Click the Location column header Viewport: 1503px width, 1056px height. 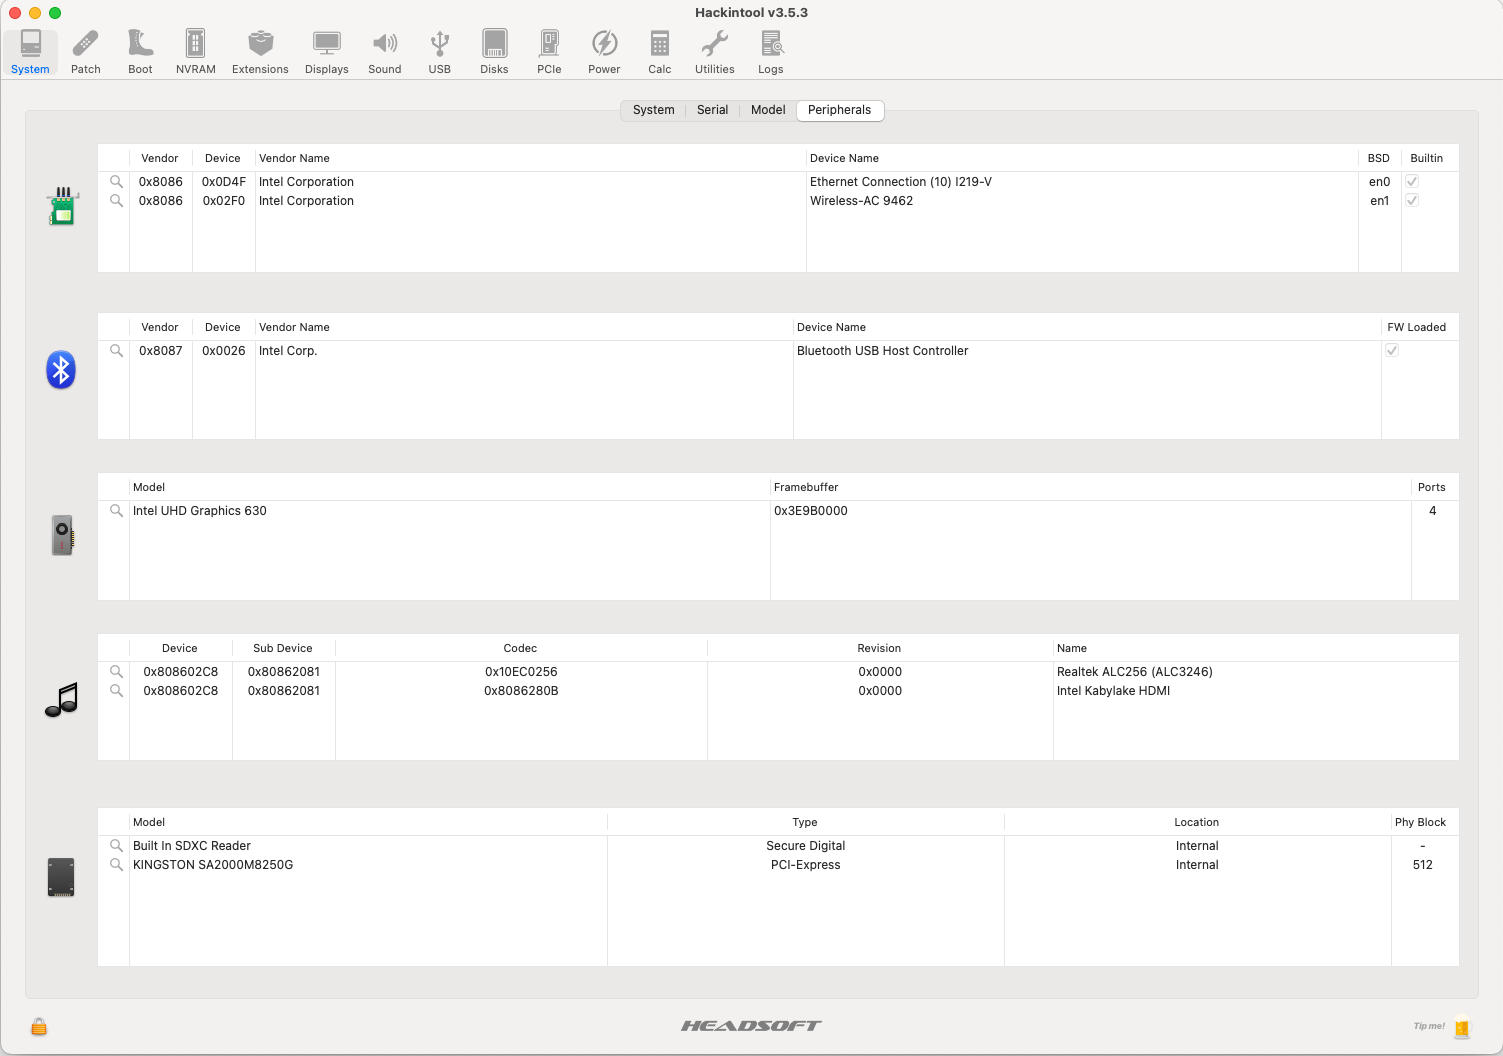coord(1196,822)
